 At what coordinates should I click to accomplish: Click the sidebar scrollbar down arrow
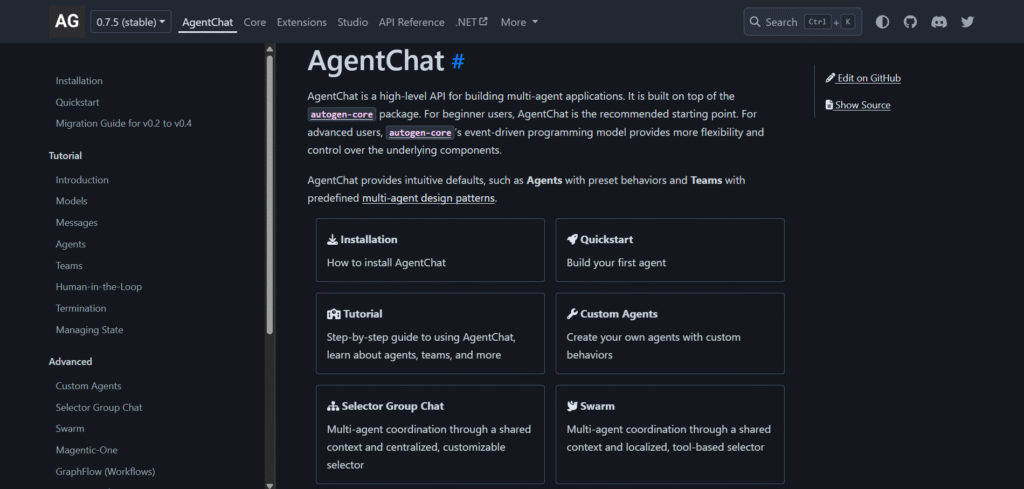(x=270, y=485)
